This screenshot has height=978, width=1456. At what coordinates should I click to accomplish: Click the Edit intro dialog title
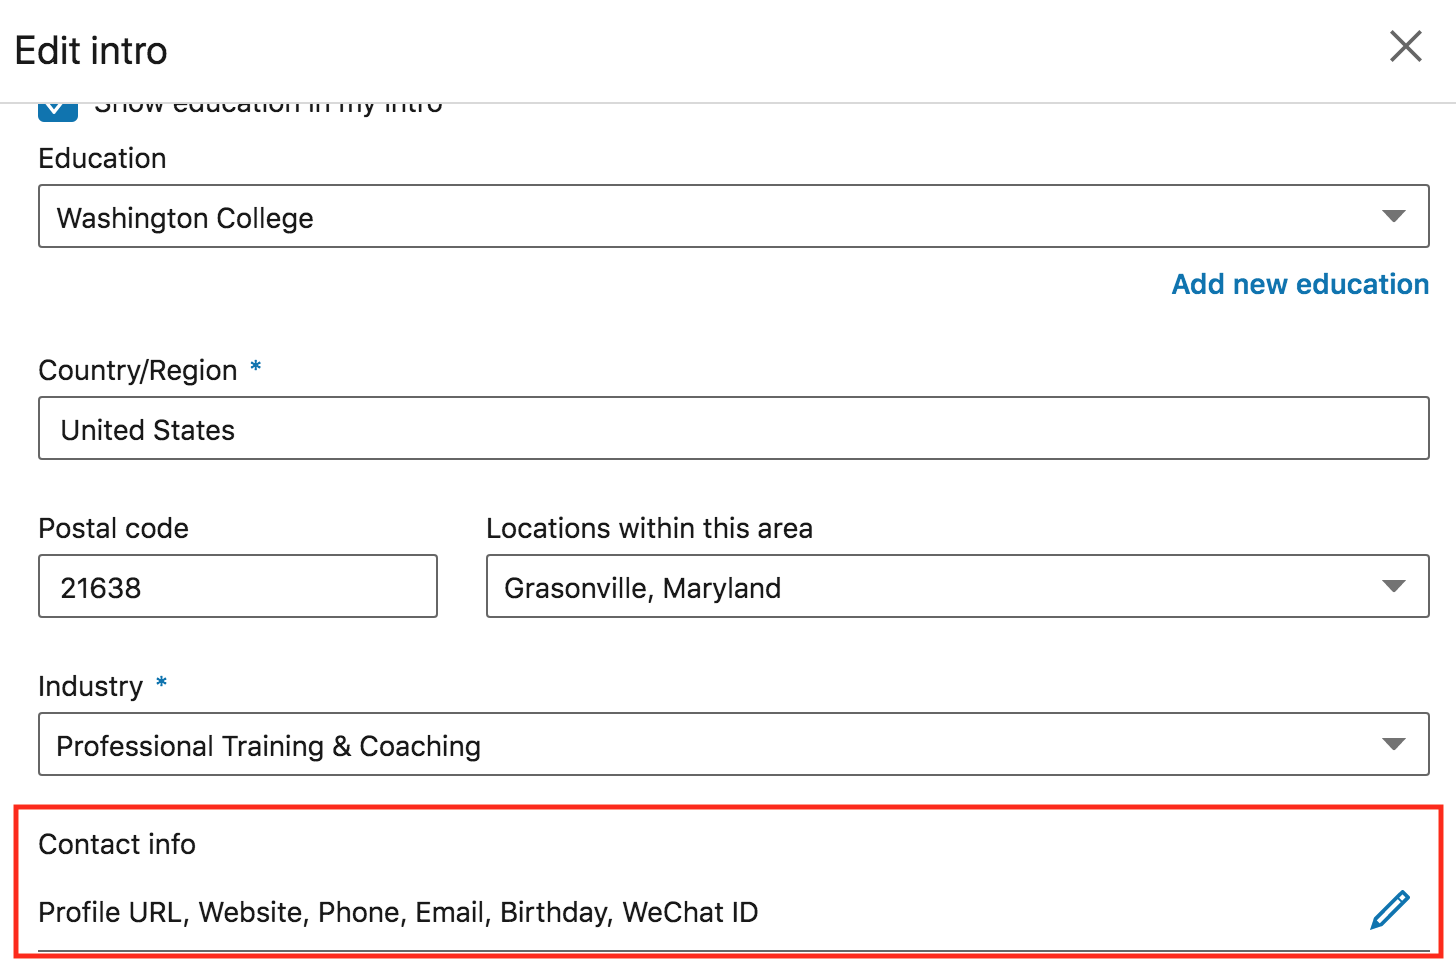pos(91,51)
